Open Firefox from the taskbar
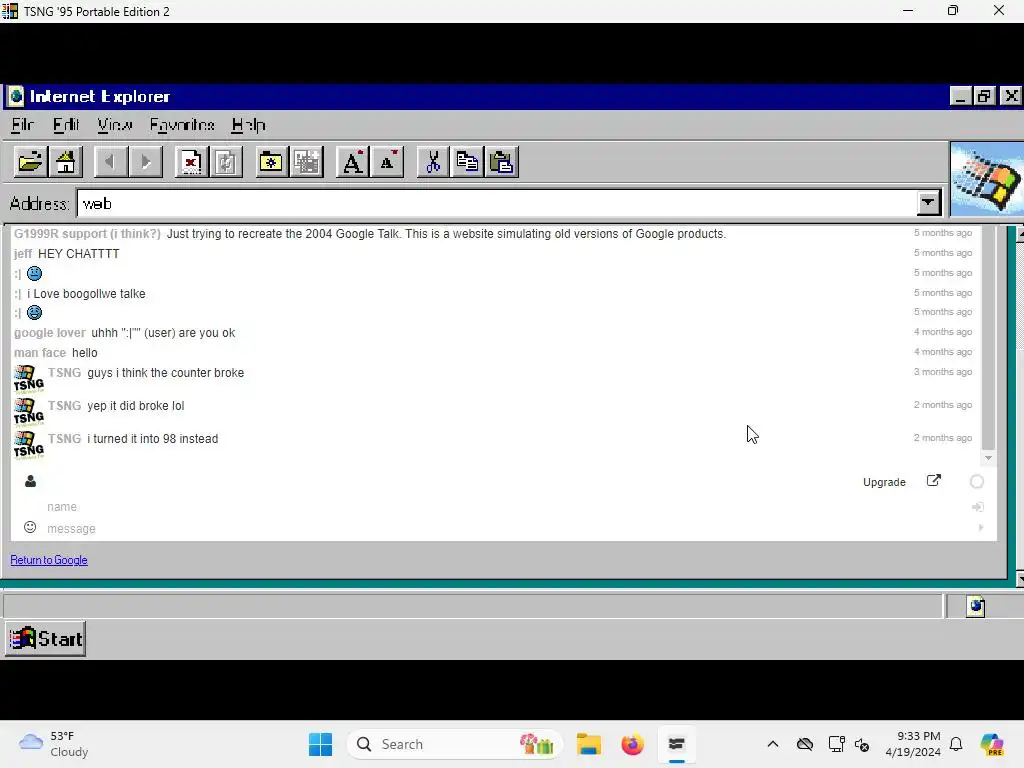1024x768 pixels. coord(632,744)
